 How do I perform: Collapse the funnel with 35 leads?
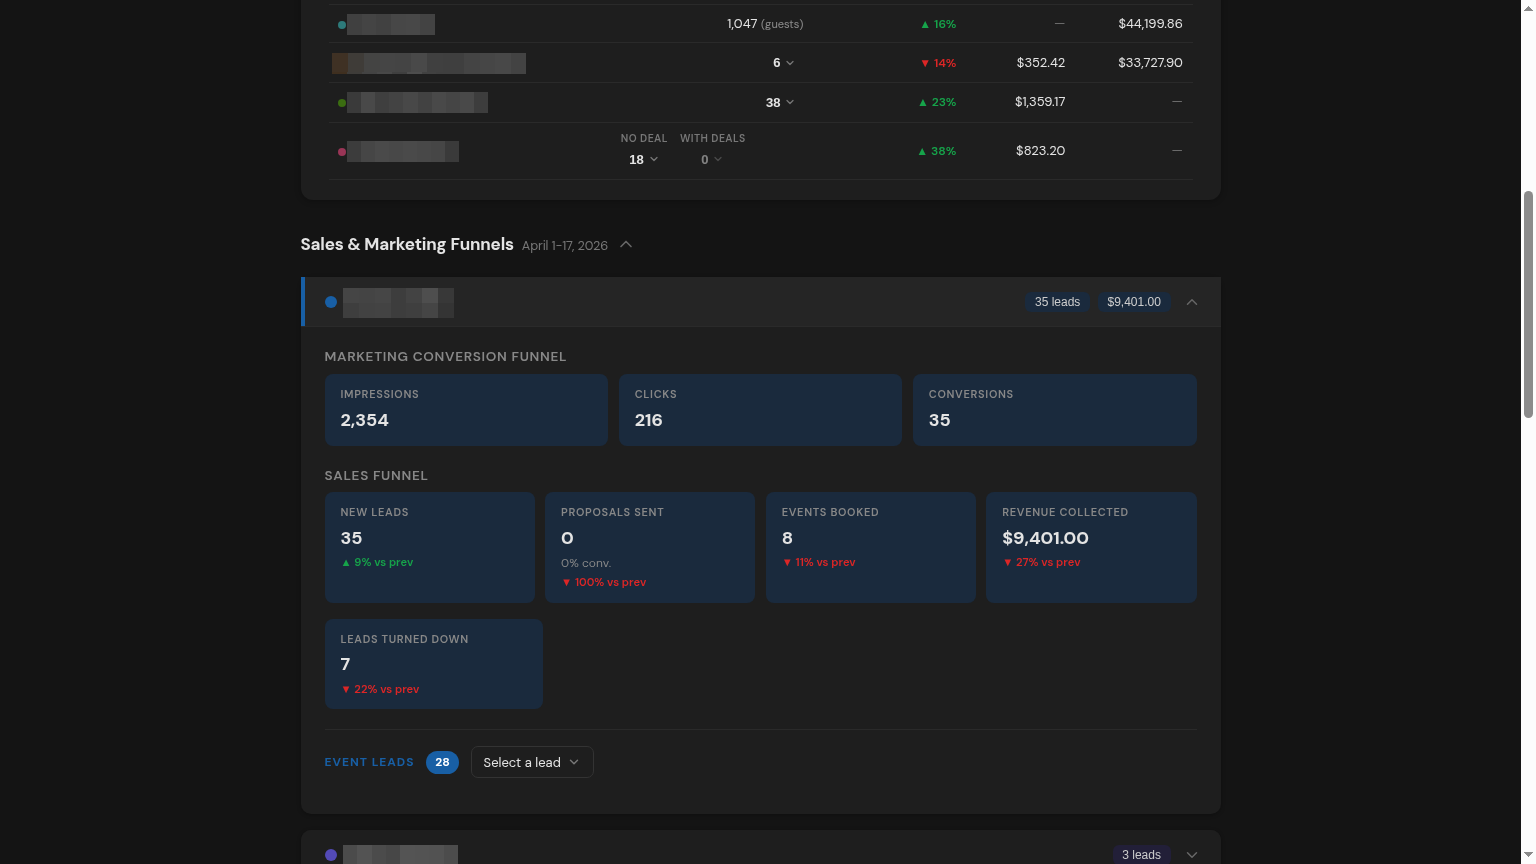coord(1192,302)
